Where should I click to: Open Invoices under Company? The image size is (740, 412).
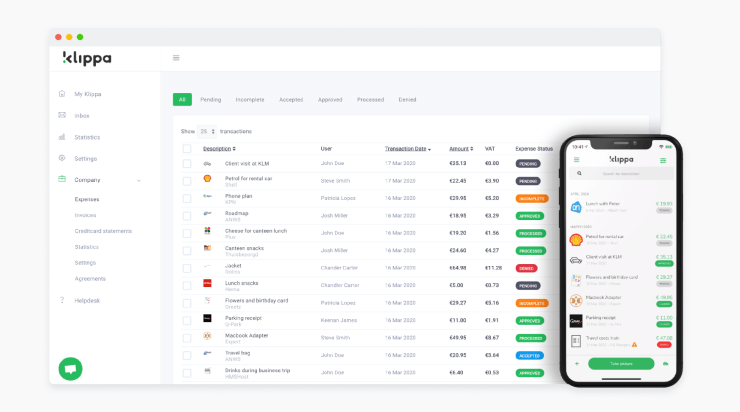pos(85,215)
